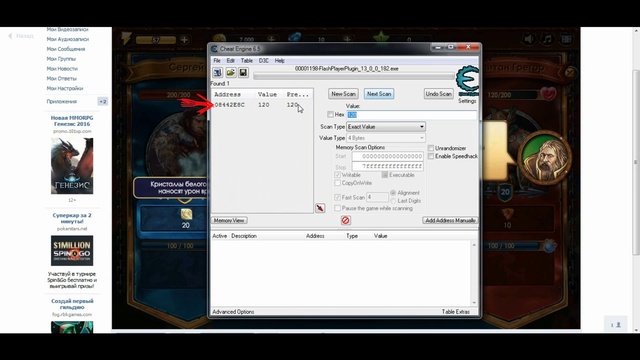Enable the Unrandomizer checkbox

point(431,148)
